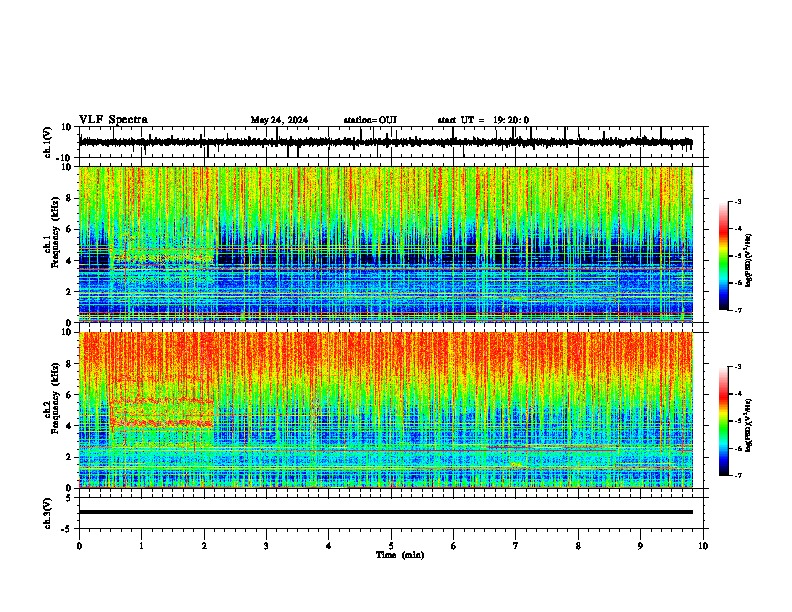Click time axis tick label "9"
This screenshot has width=792, height=612.
pos(640,546)
